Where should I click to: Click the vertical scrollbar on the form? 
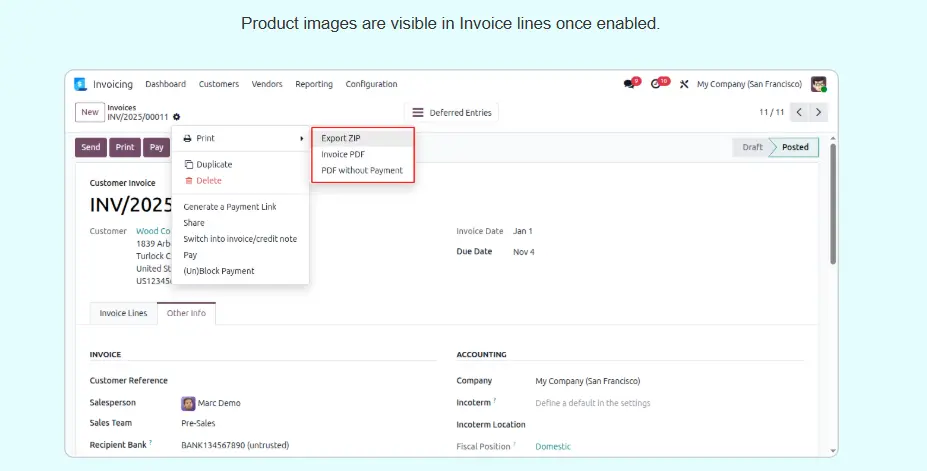[832, 200]
